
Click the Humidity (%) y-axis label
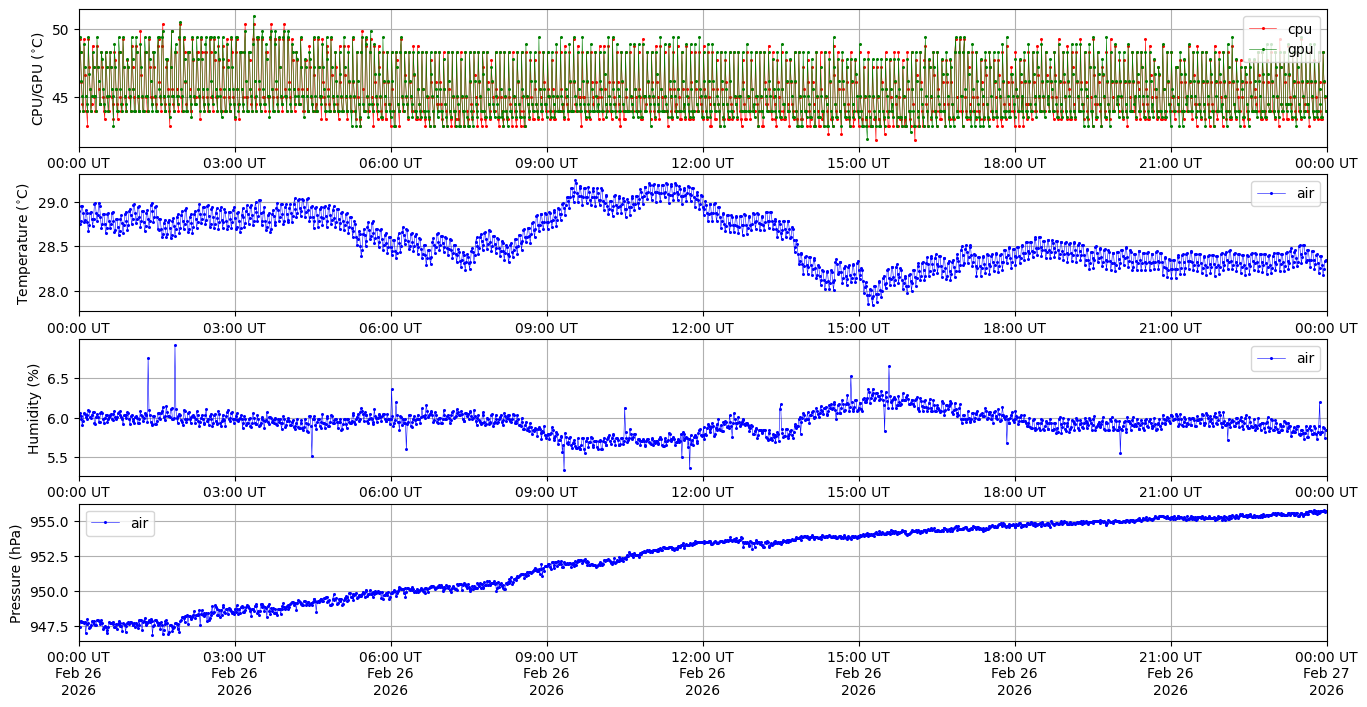tap(33, 408)
